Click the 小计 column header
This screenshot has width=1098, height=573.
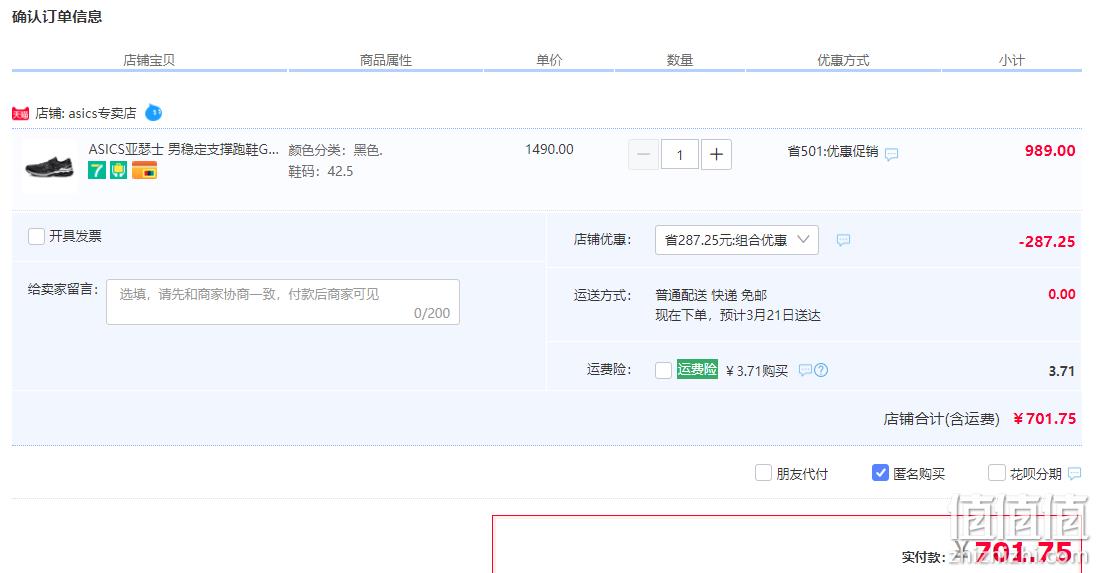tap(1011, 60)
